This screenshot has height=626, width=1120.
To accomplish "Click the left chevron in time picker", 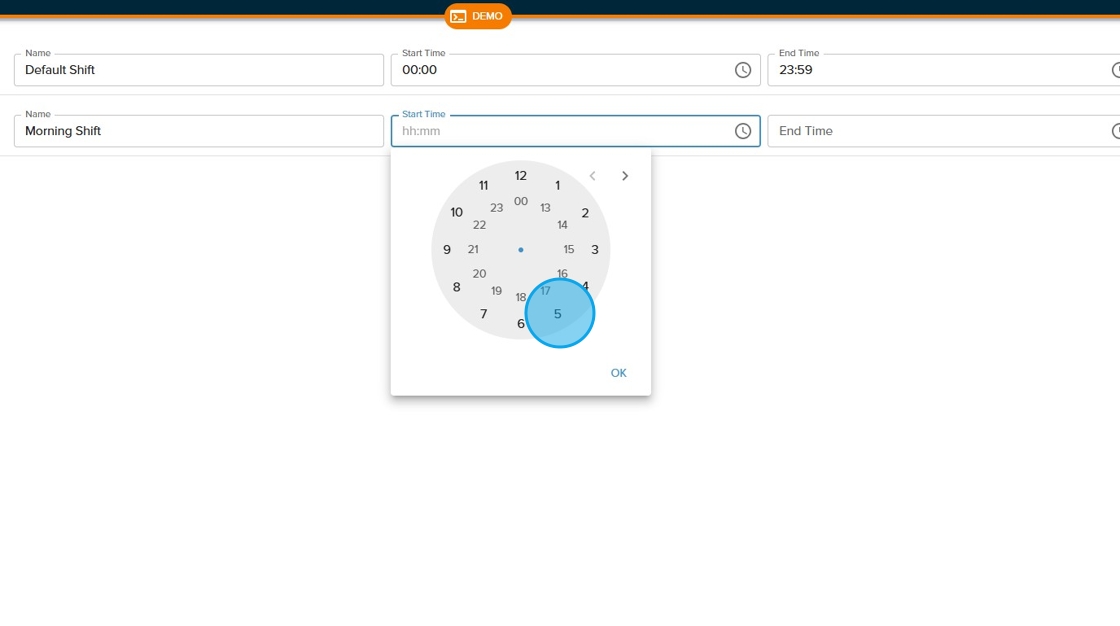I will [593, 176].
